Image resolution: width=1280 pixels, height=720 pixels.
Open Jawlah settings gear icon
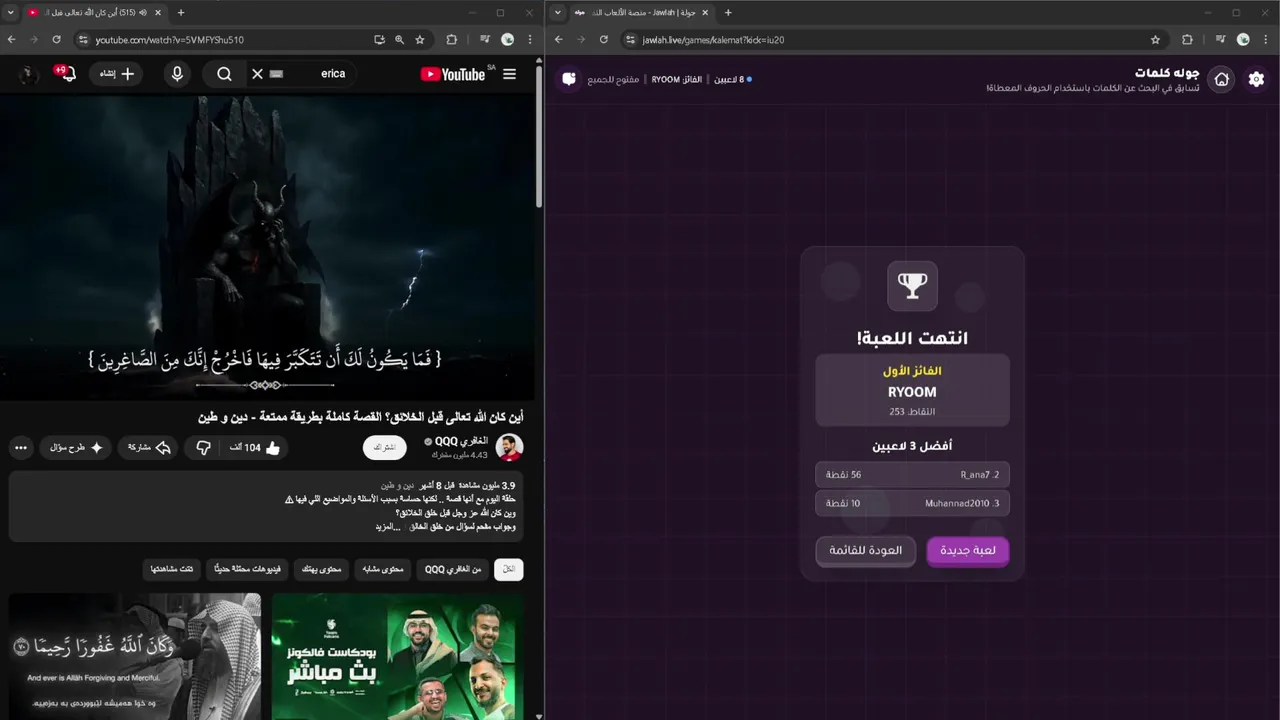coord(1256,79)
